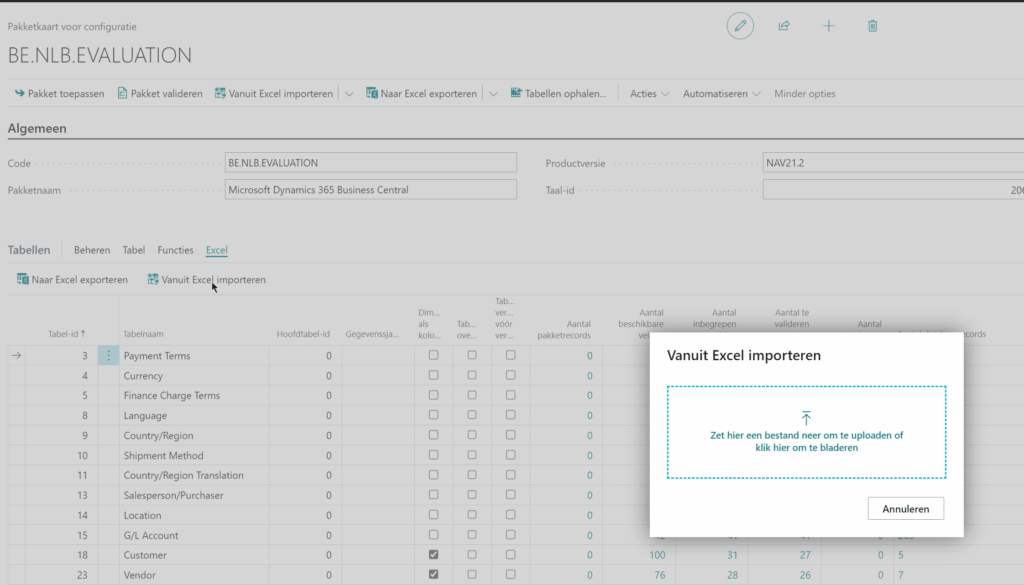Expand the Automatiseren dropdown menu
Viewport: 1024px width, 585px height.
pos(721,94)
